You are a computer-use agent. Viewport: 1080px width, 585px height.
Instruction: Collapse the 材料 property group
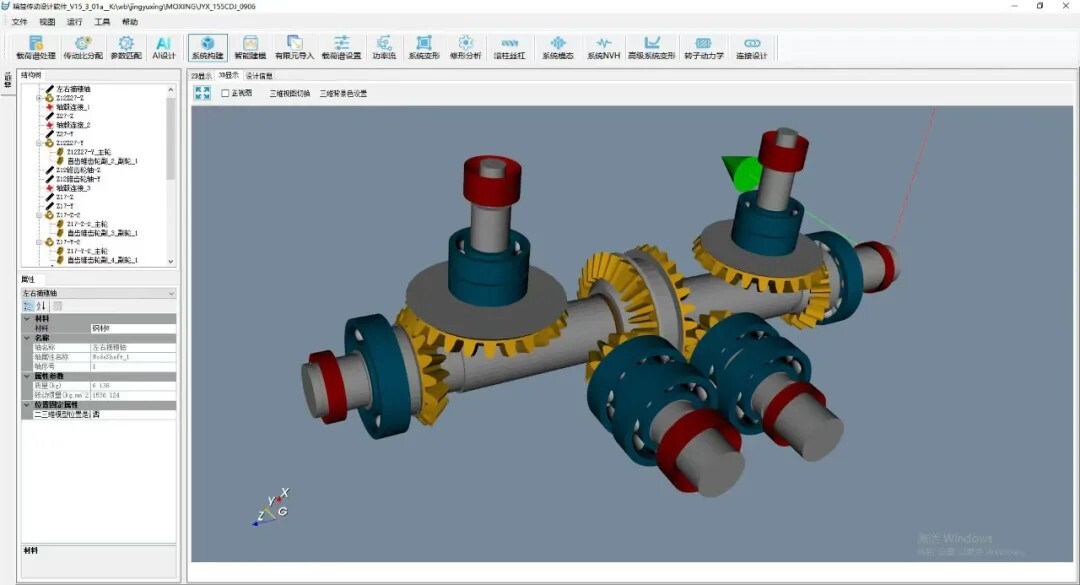[x=27, y=318]
